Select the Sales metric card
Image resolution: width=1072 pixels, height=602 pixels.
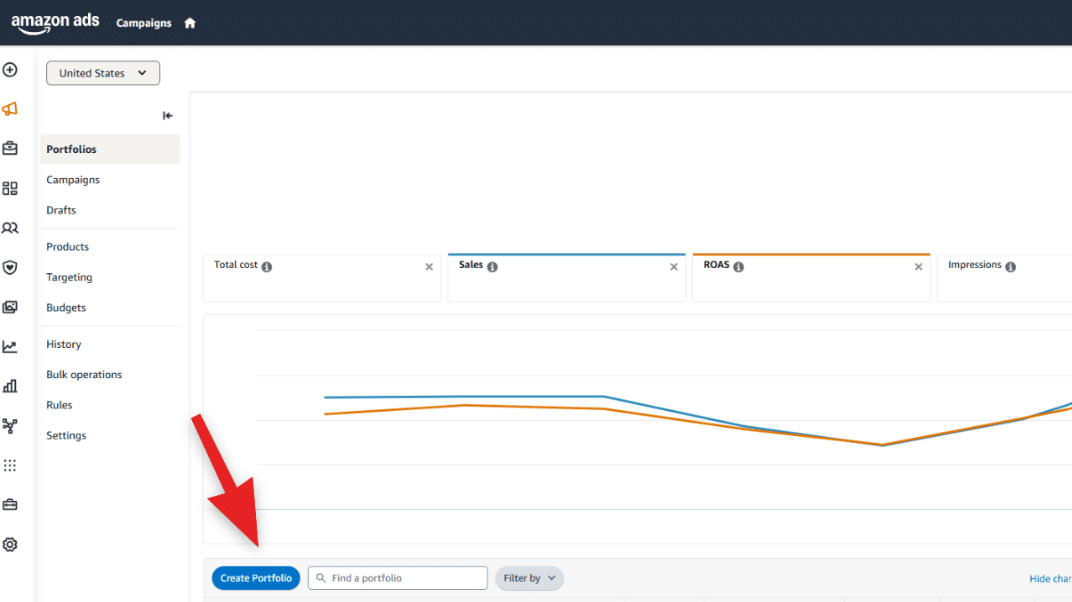[x=567, y=277]
